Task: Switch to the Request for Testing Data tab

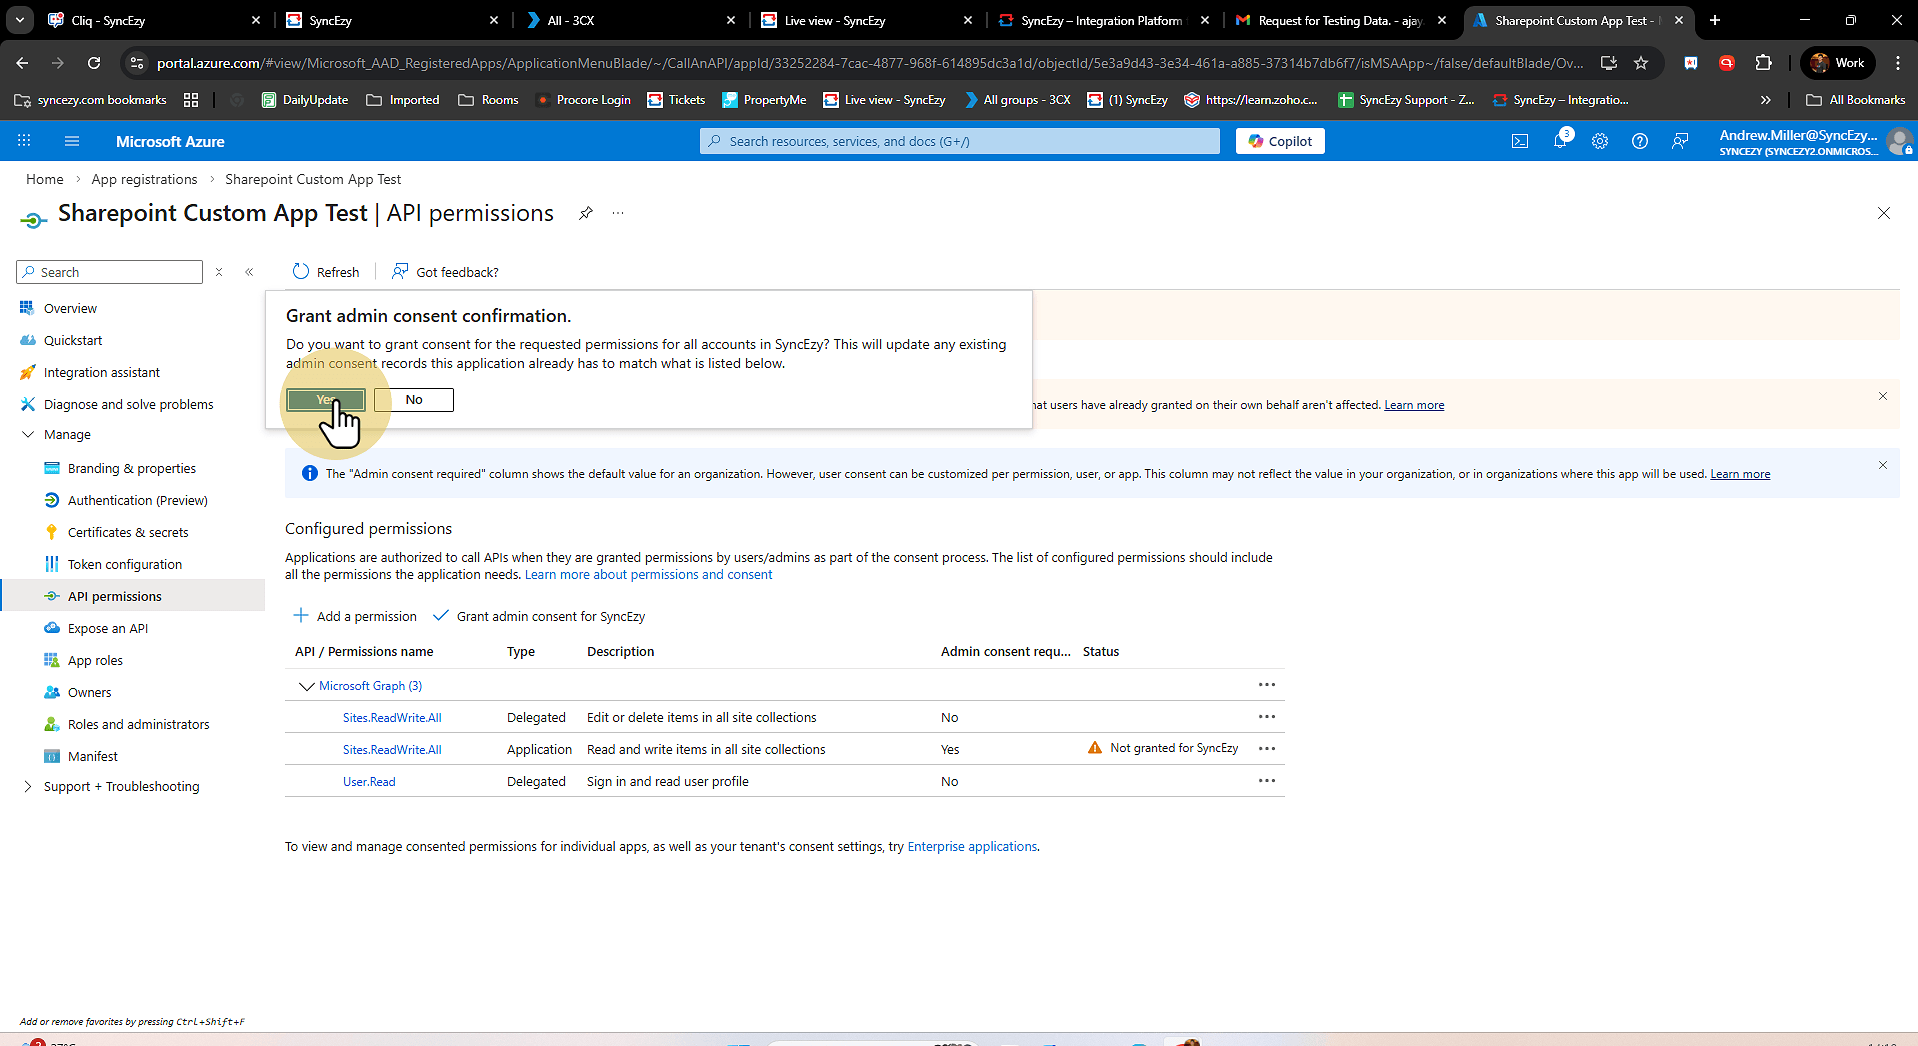Action: point(1338,20)
